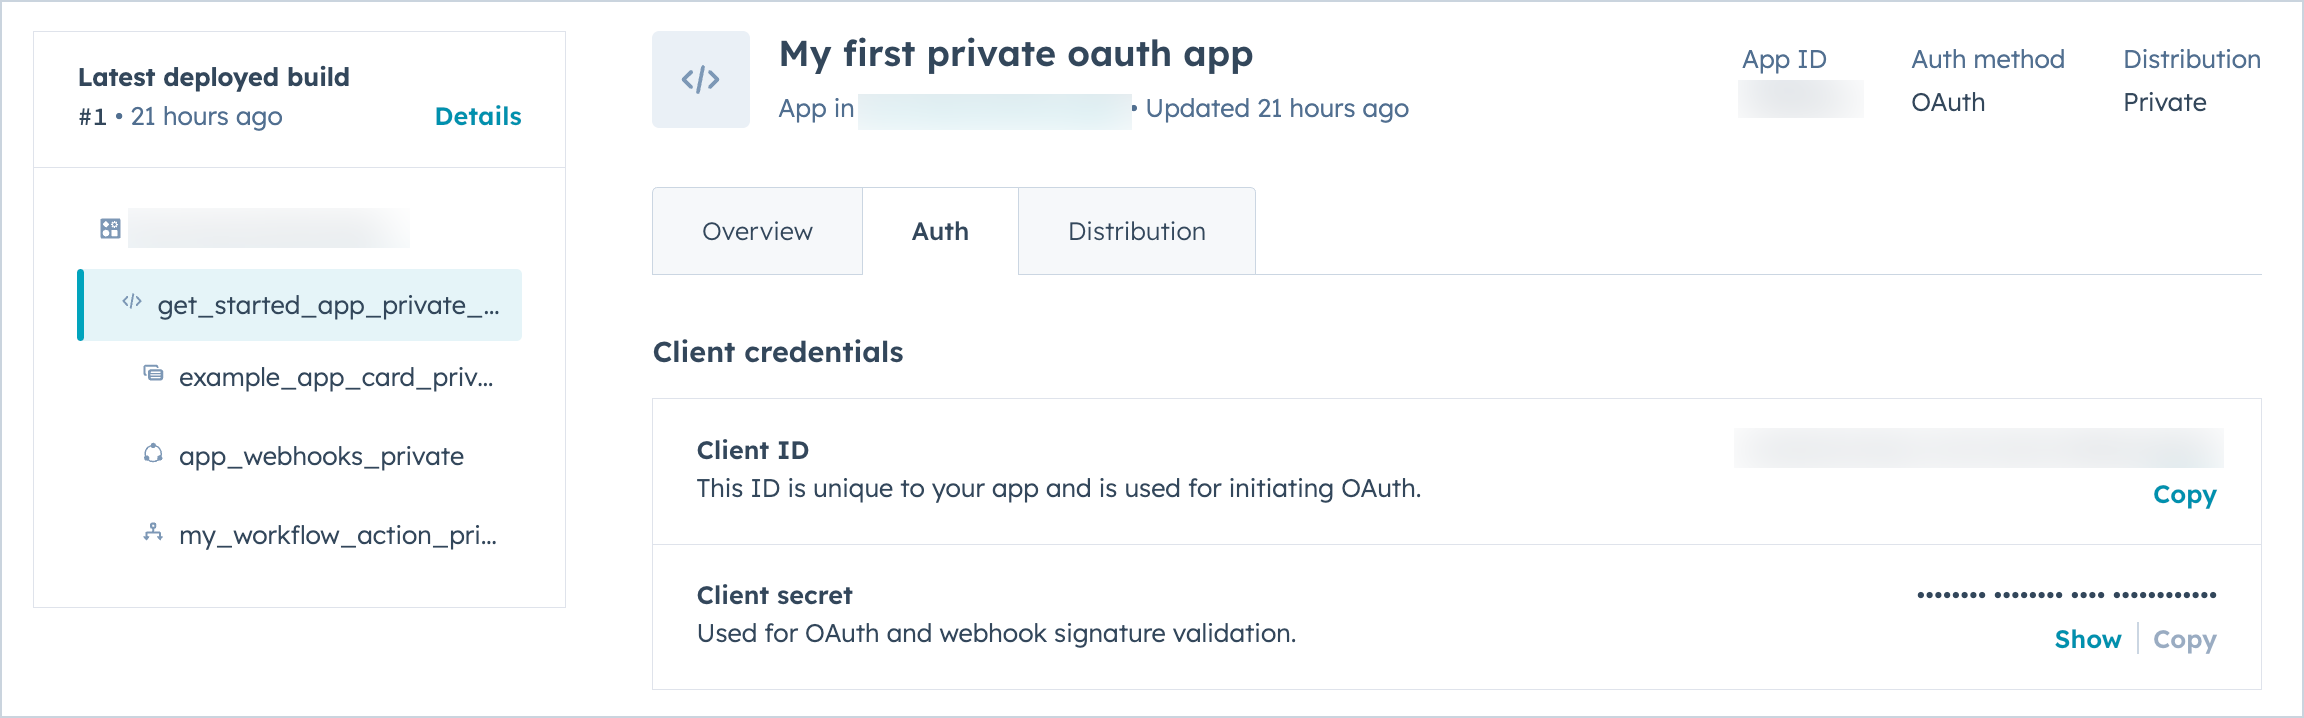Click the large app code icon

[700, 80]
